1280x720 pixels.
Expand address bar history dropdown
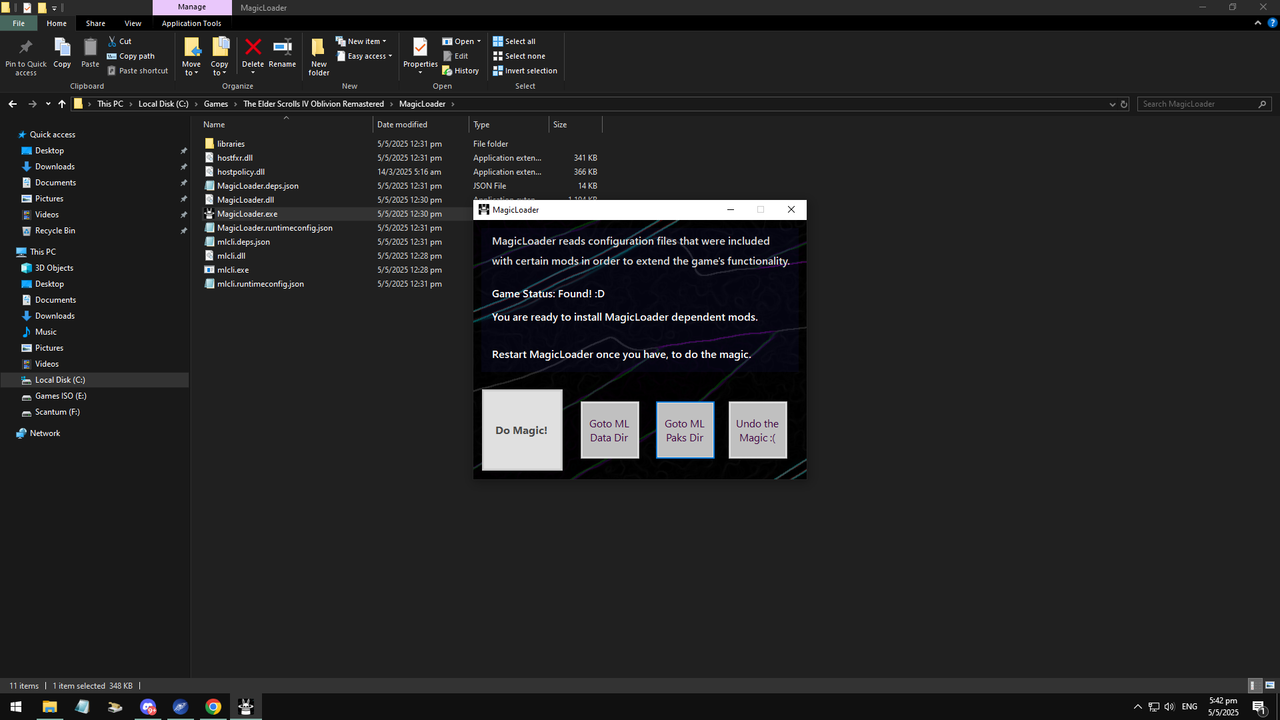(x=1113, y=104)
